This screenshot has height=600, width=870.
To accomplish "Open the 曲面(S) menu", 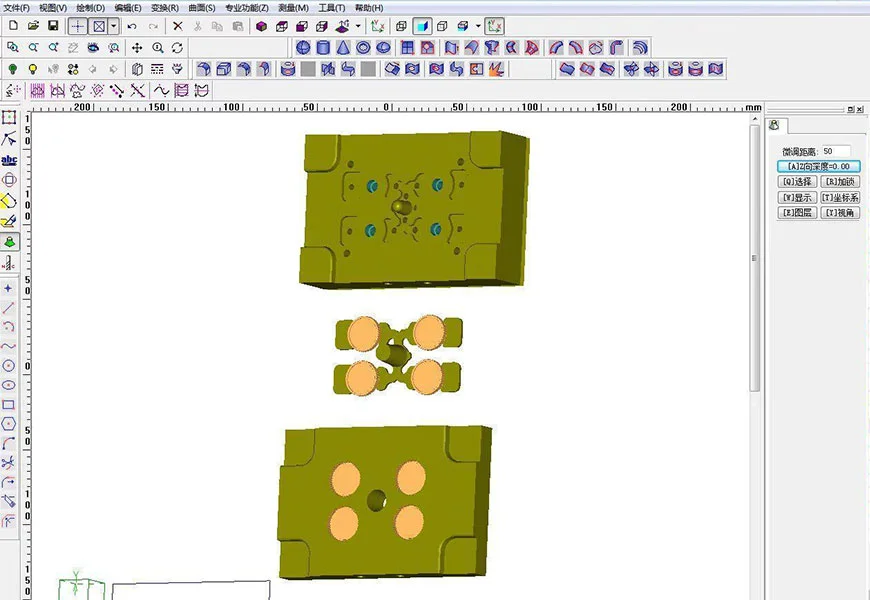I will (202, 8).
